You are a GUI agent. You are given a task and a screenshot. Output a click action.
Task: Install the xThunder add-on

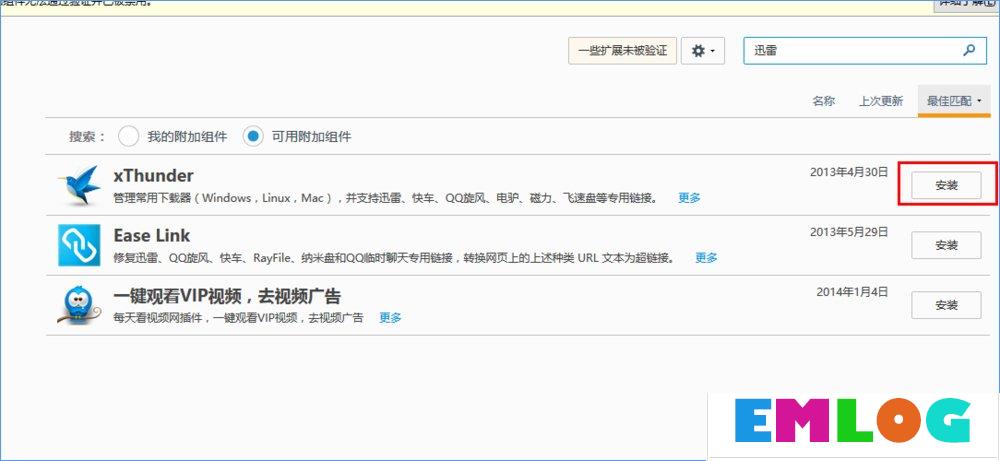946,185
